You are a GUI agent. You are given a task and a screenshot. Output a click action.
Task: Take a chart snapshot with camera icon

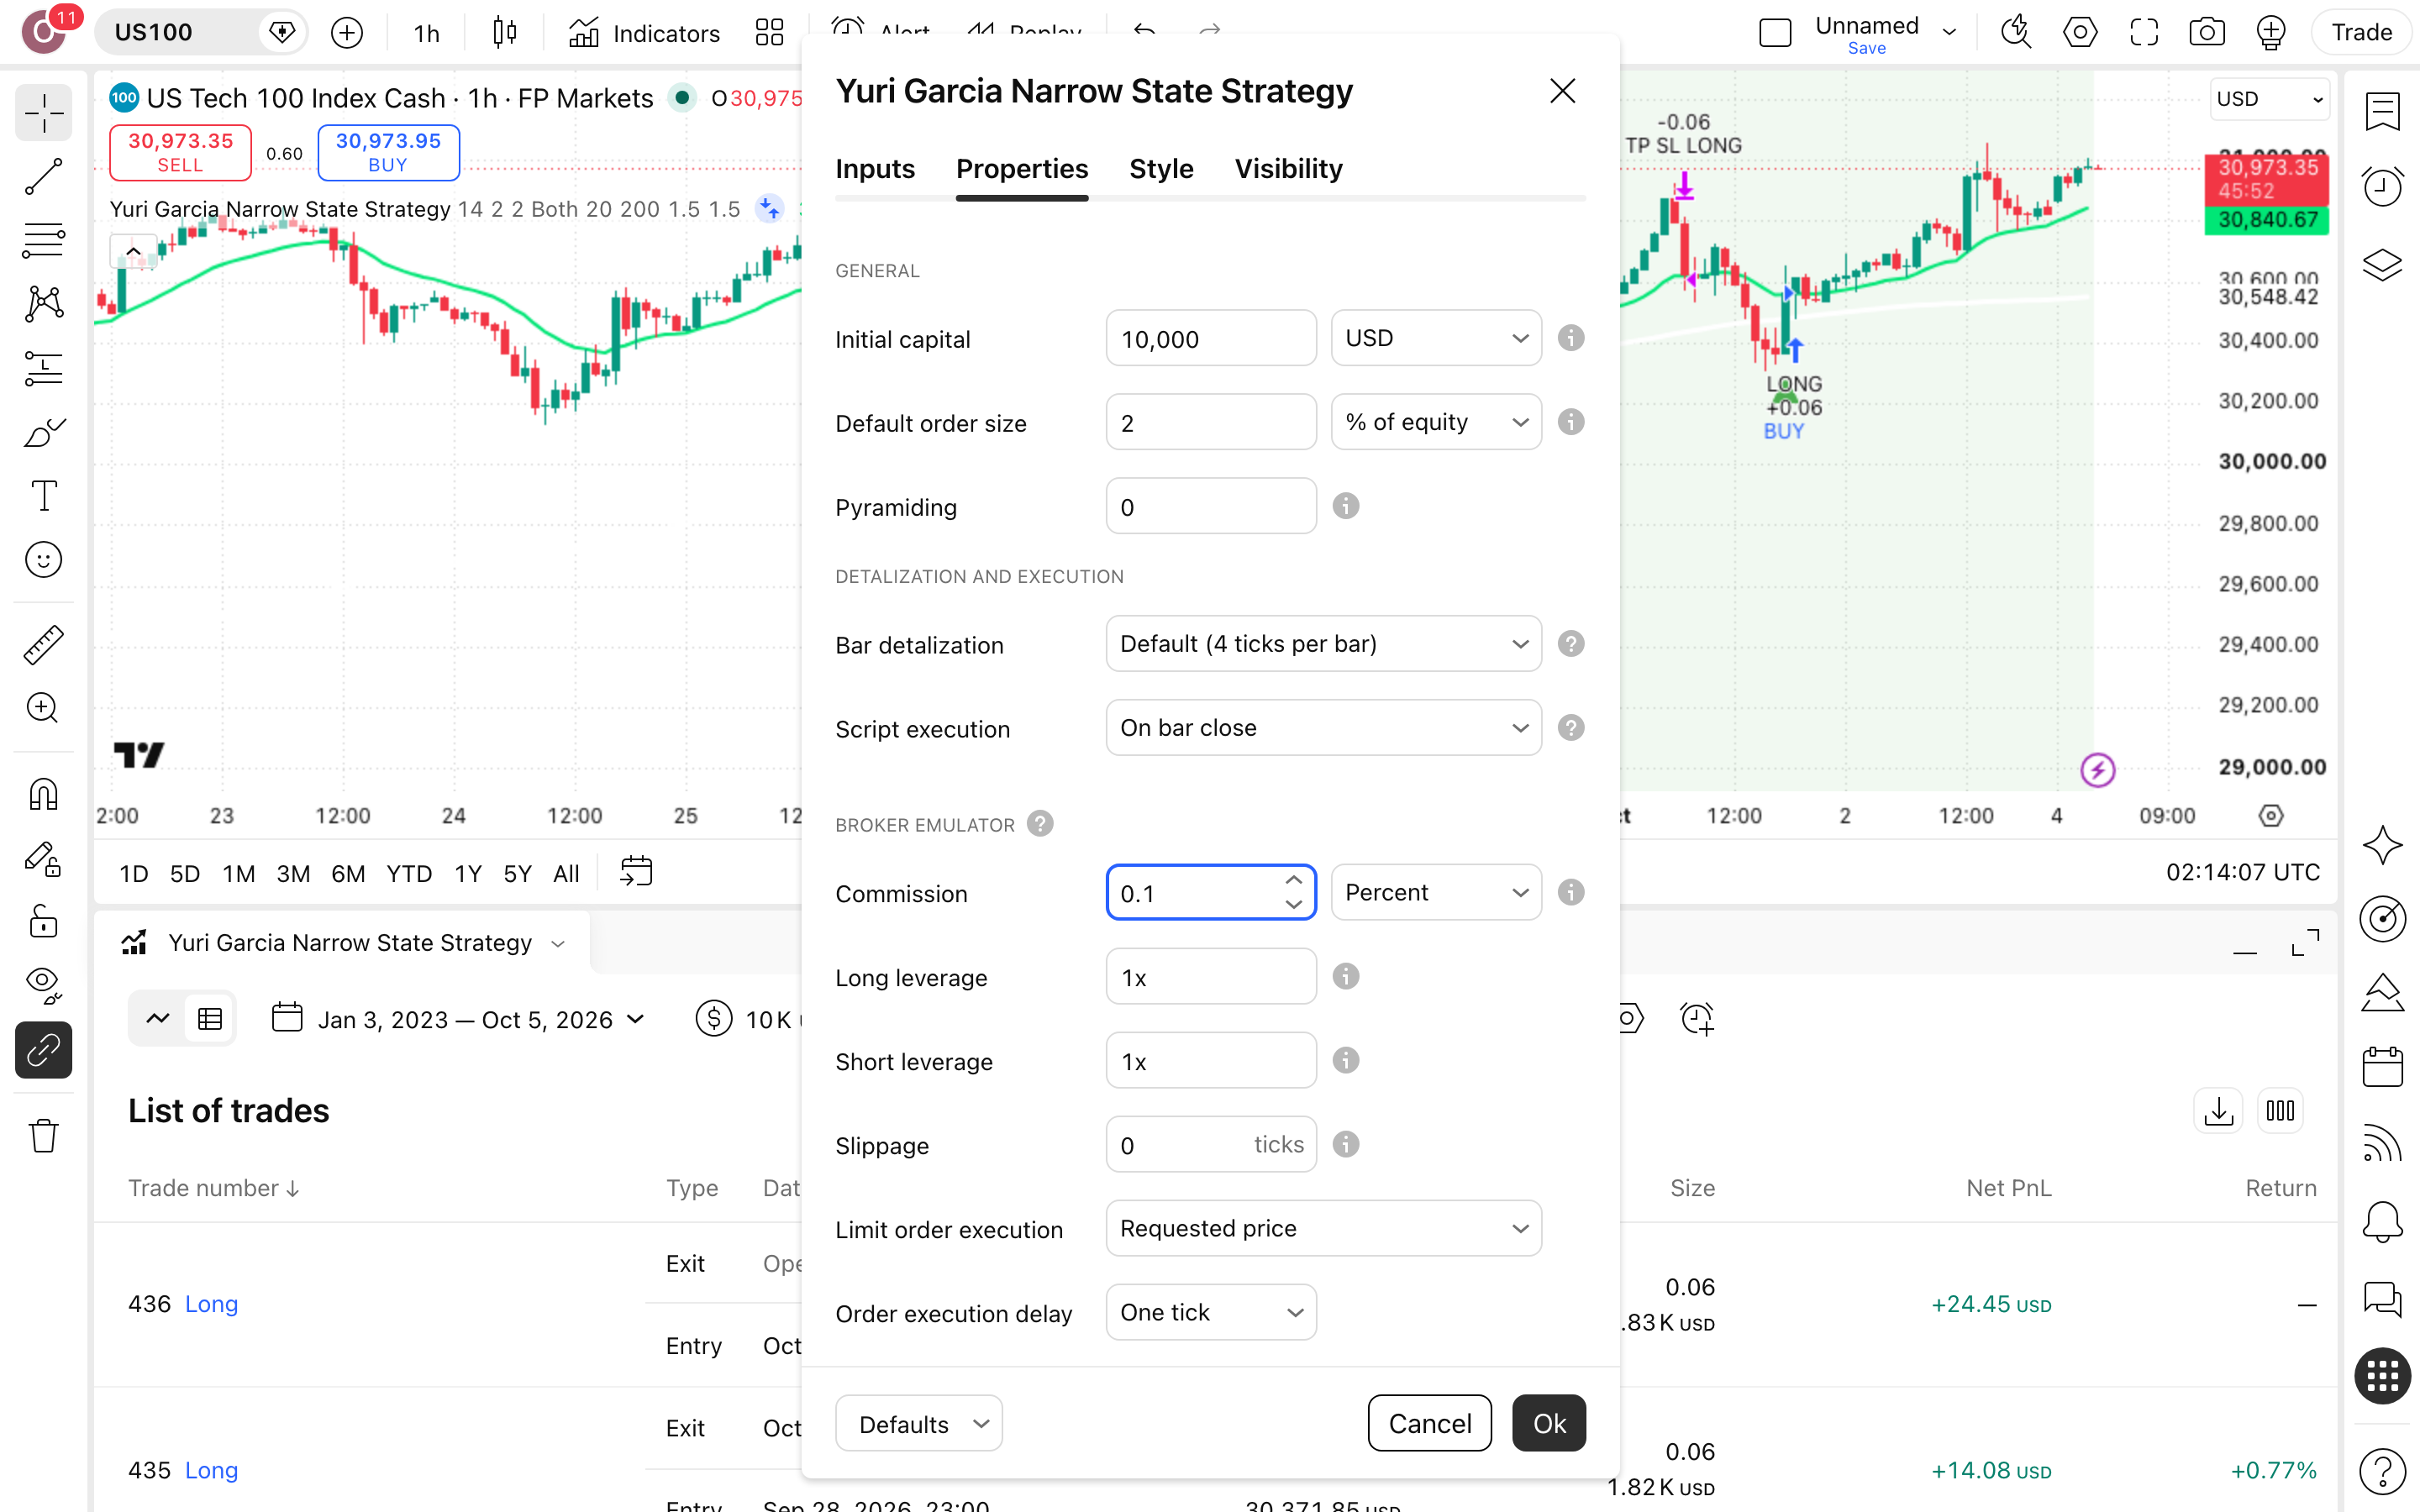click(x=2206, y=32)
